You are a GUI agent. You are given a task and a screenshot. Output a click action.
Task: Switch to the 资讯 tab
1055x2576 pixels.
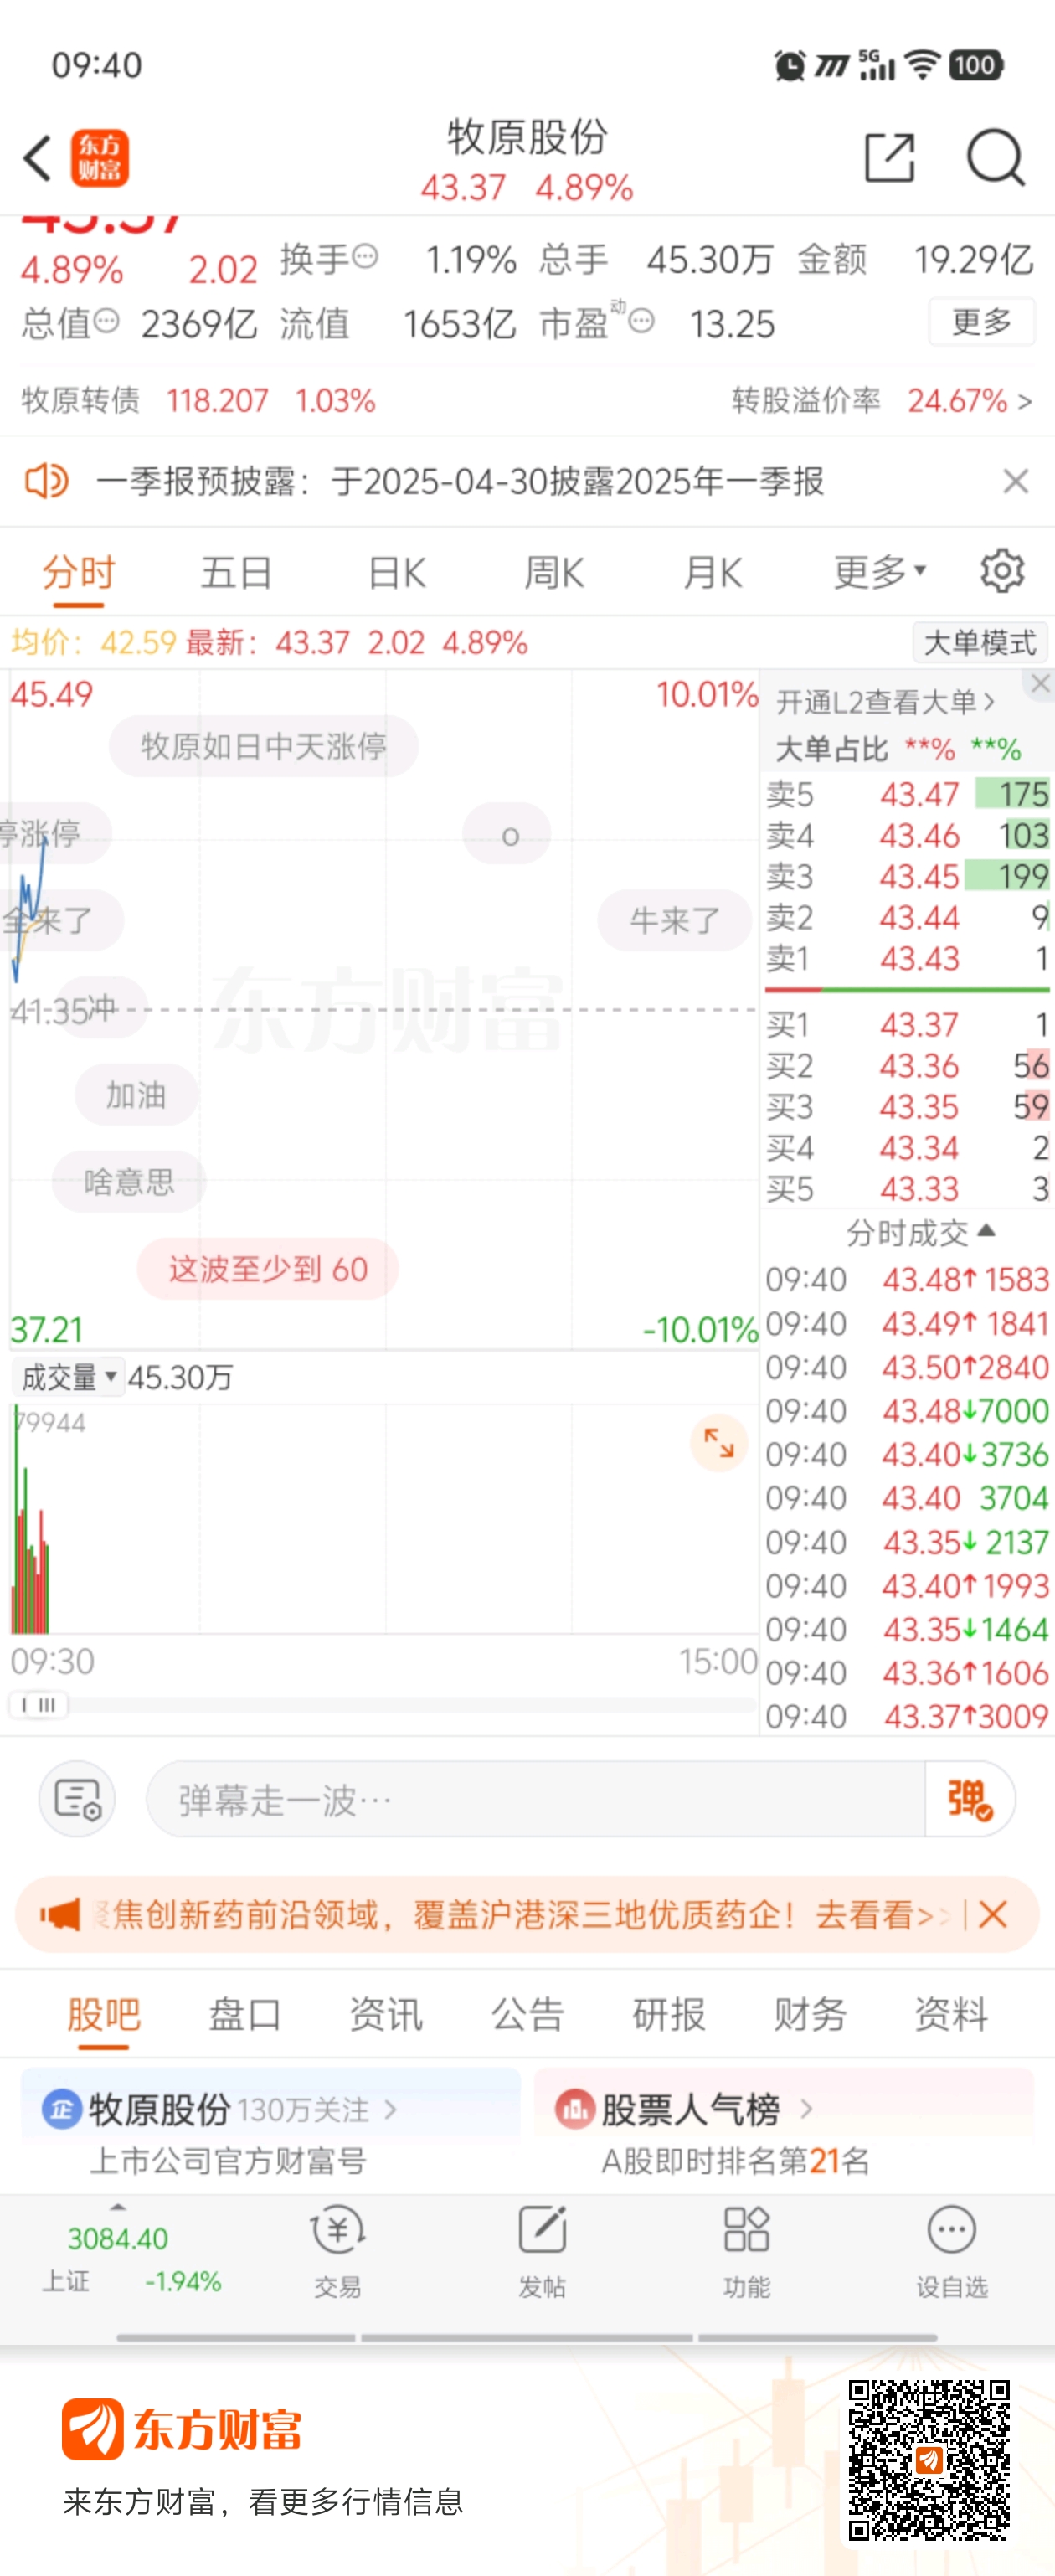(x=386, y=2013)
